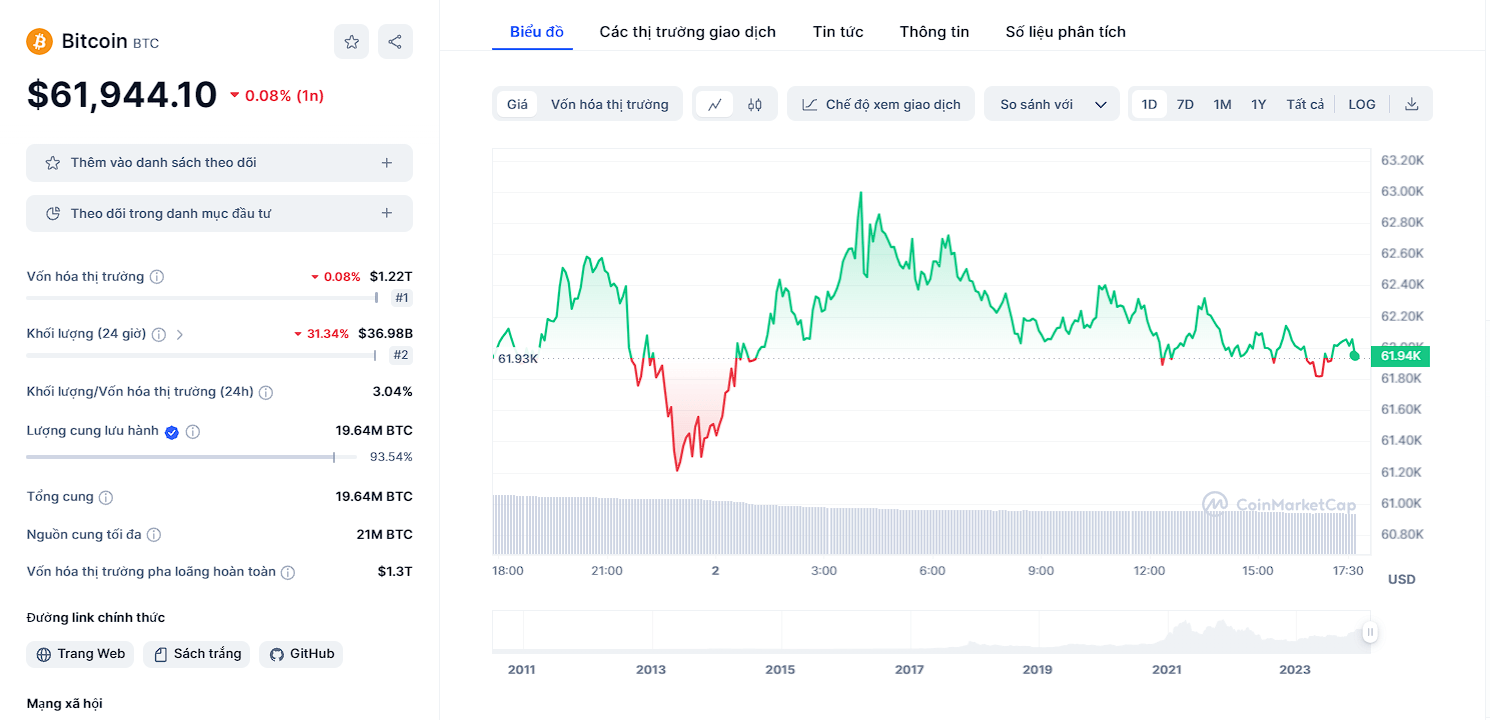Image resolution: width=1490 pixels, height=720 pixels.
Task: Click the 0.08% (1n) price change
Action: [277, 96]
